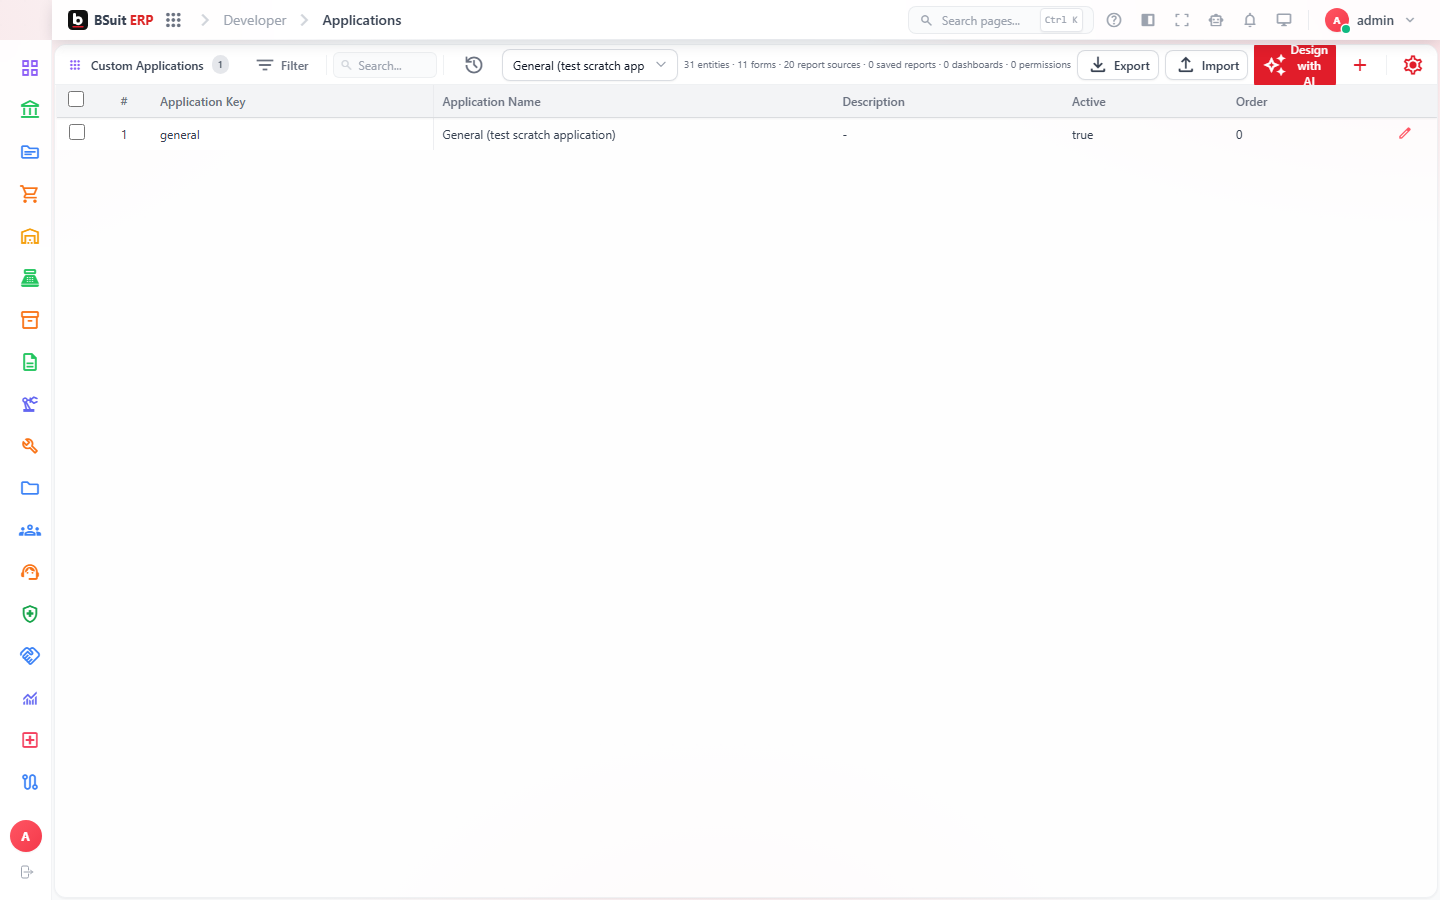This screenshot has height=900, width=1440.
Task: Open the handshake icon in sidebar
Action: [x=30, y=656]
